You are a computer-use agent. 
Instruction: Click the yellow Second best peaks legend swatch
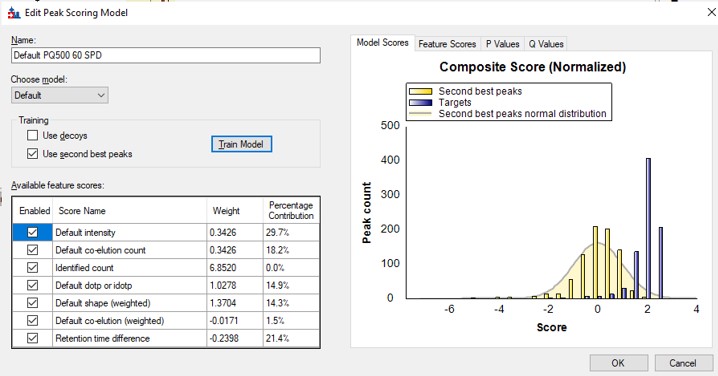click(x=420, y=91)
